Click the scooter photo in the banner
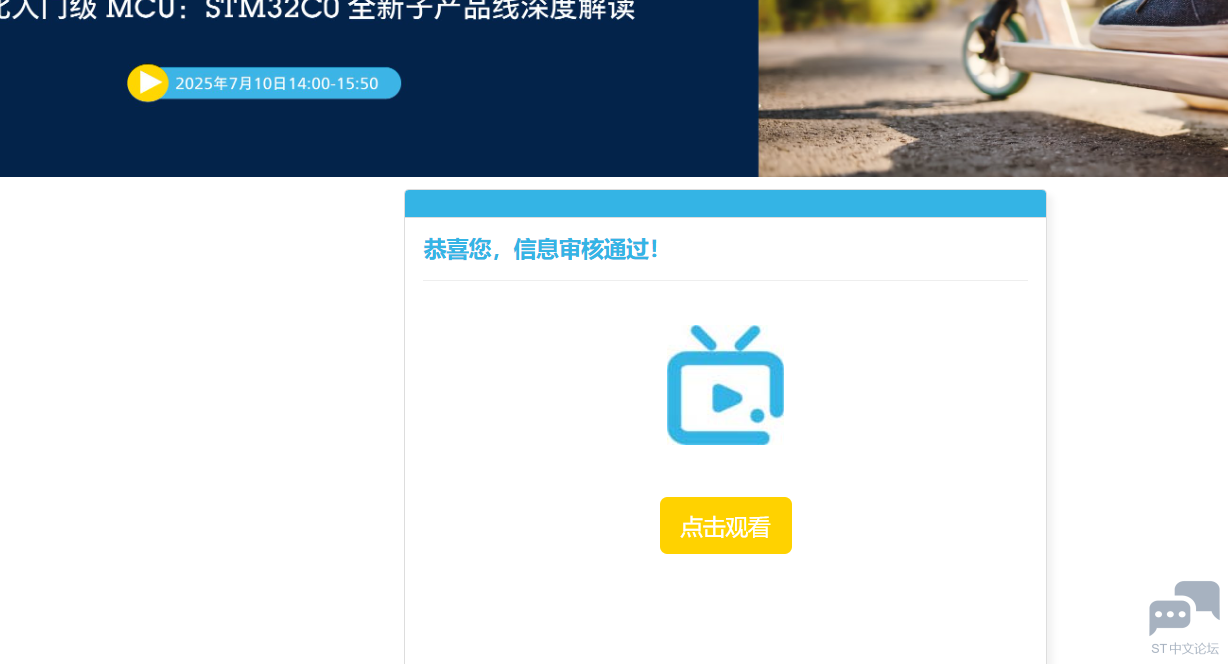This screenshot has width=1228, height=664. pyautogui.click(x=993, y=88)
